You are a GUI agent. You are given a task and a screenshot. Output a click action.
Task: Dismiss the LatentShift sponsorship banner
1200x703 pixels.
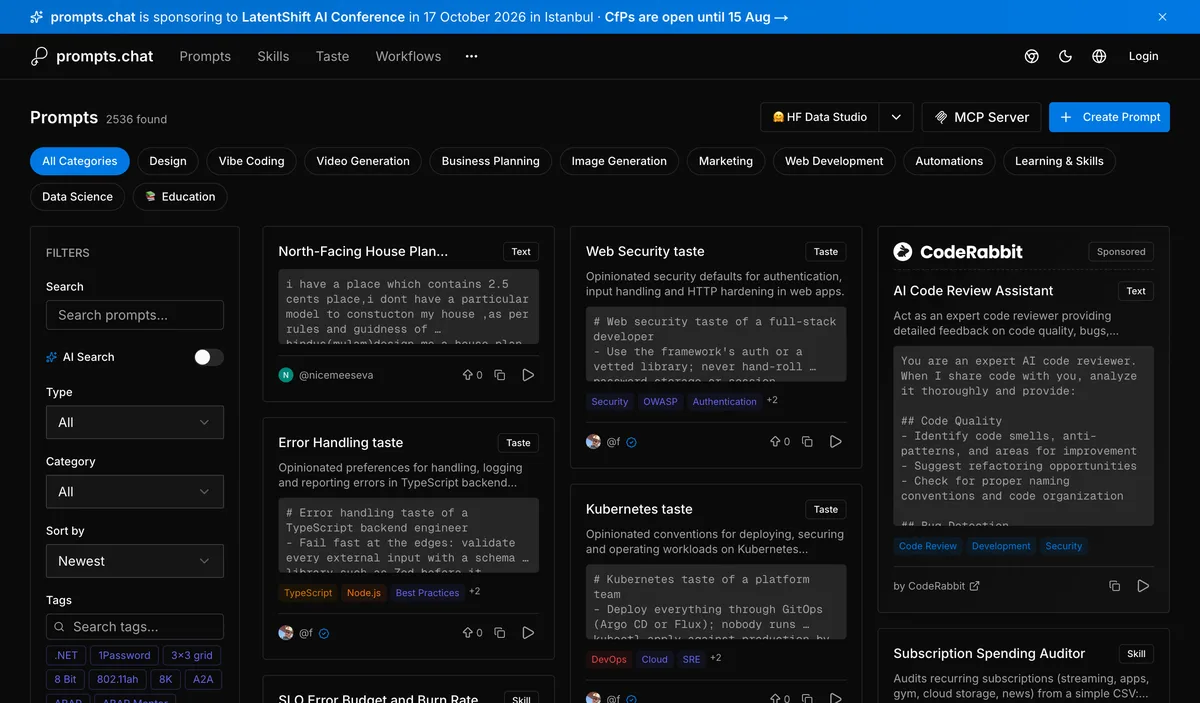click(1162, 17)
